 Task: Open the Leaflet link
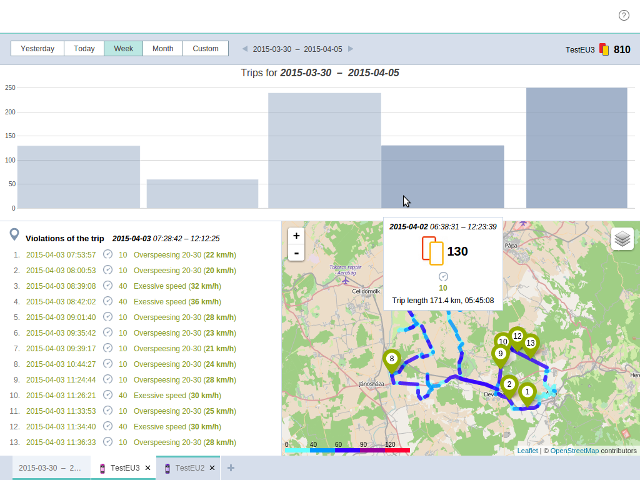527,451
